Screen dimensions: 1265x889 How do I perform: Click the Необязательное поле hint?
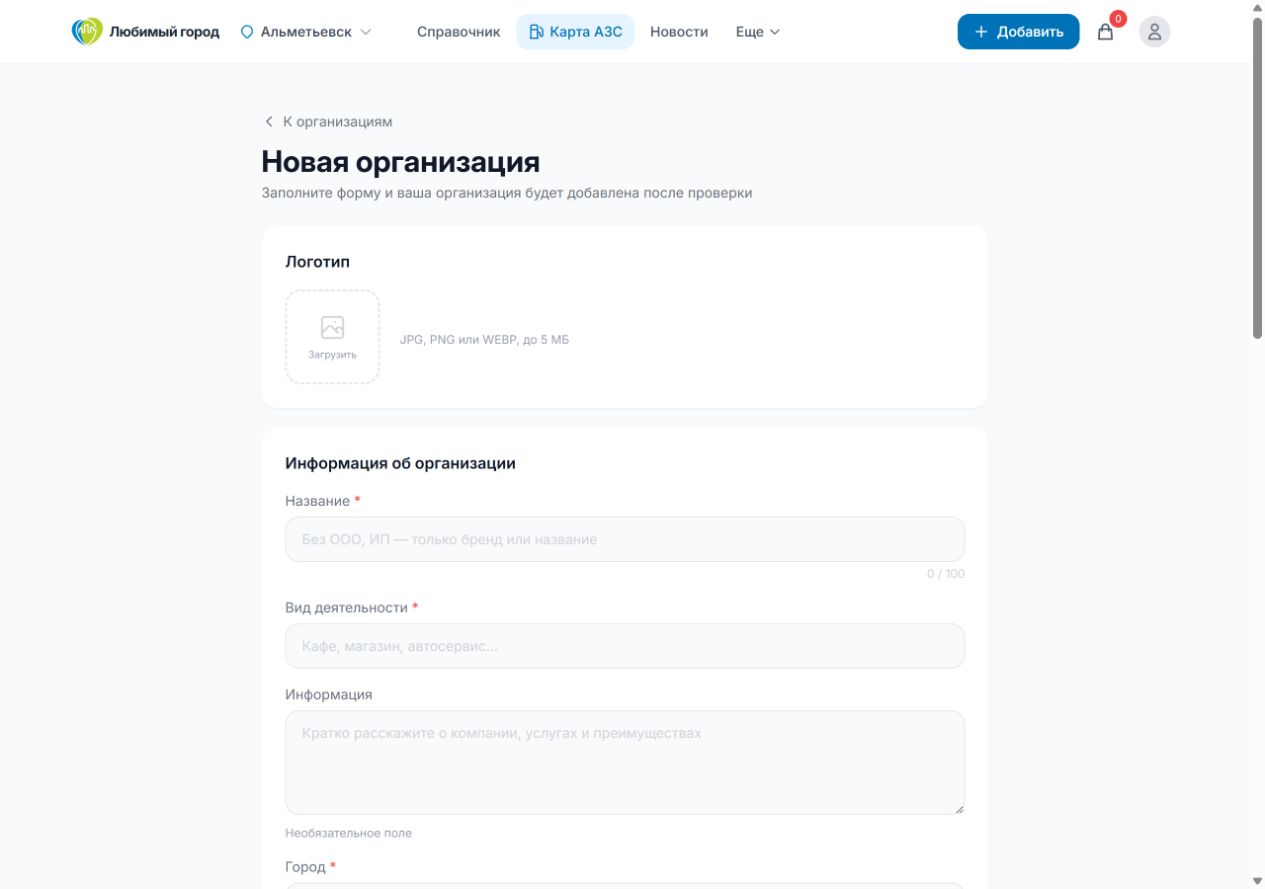[x=348, y=833]
